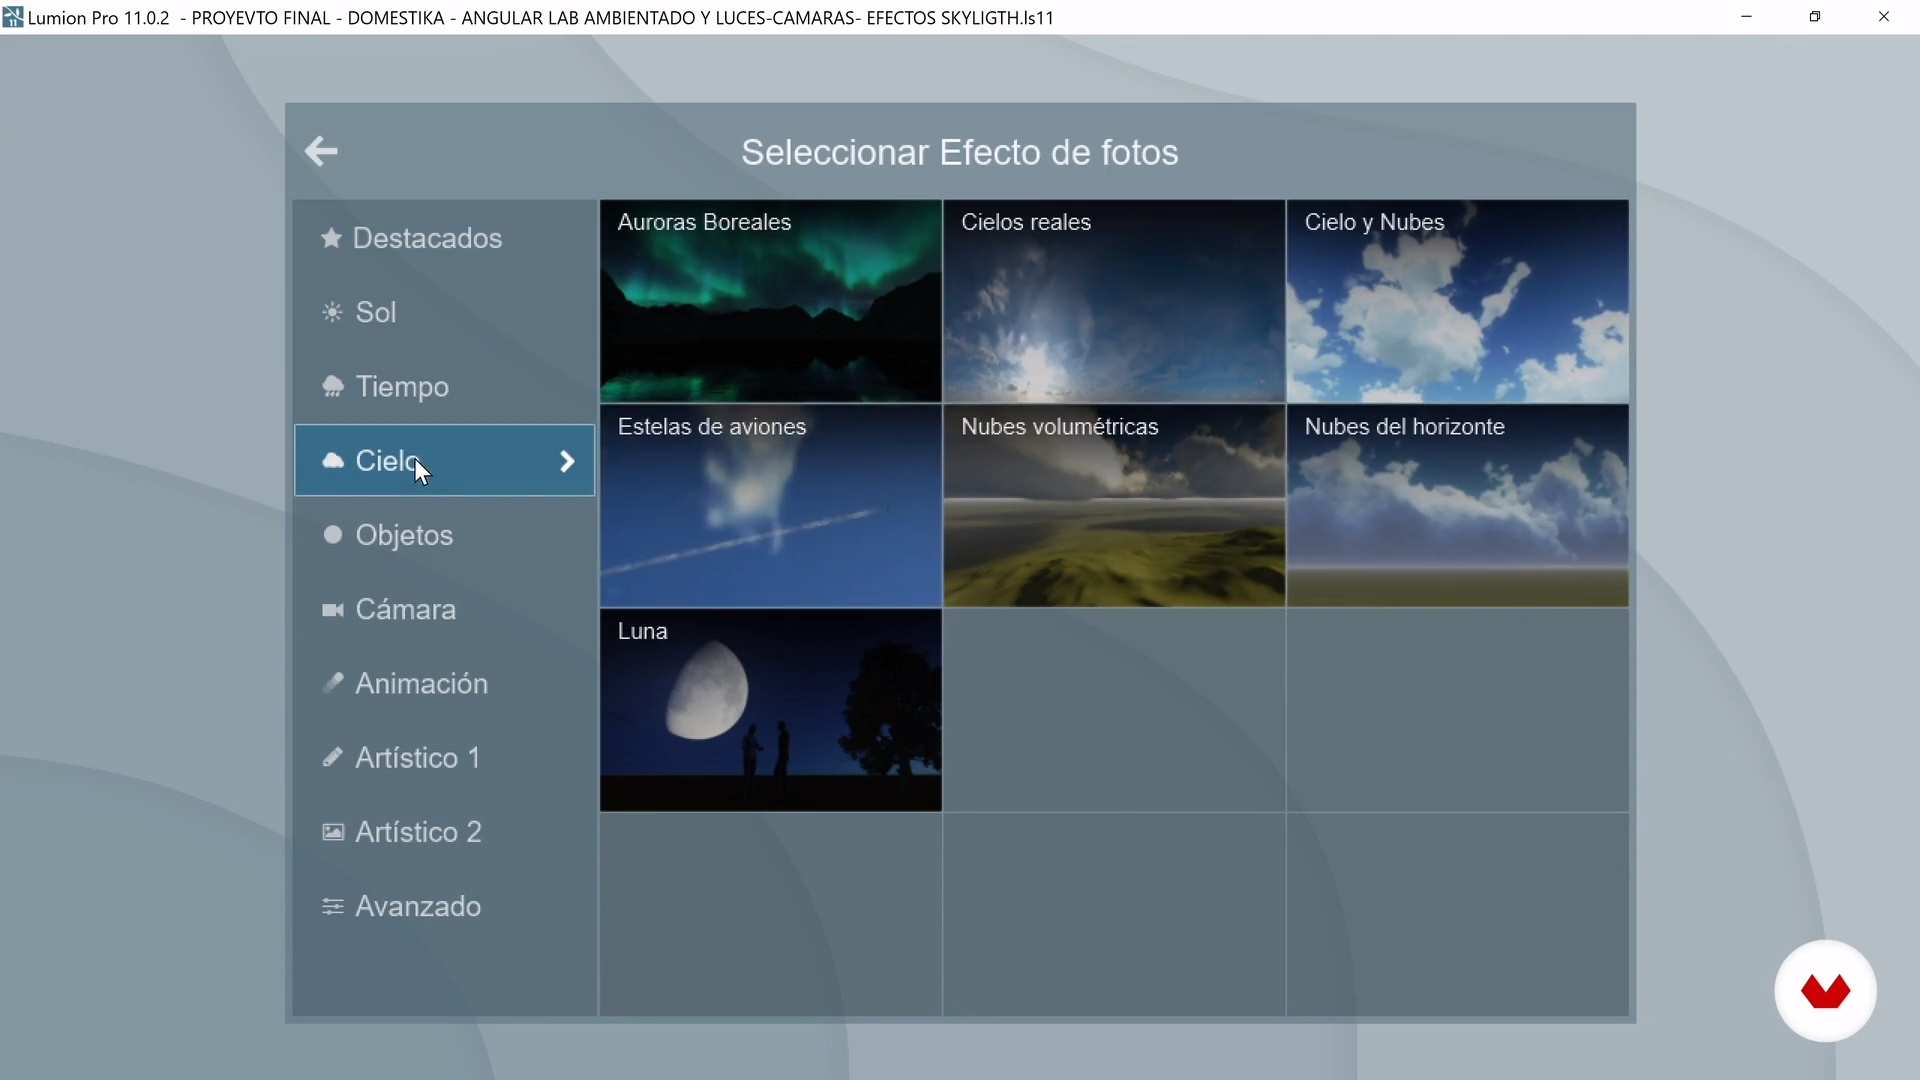Select the Cámara category

[x=445, y=609]
